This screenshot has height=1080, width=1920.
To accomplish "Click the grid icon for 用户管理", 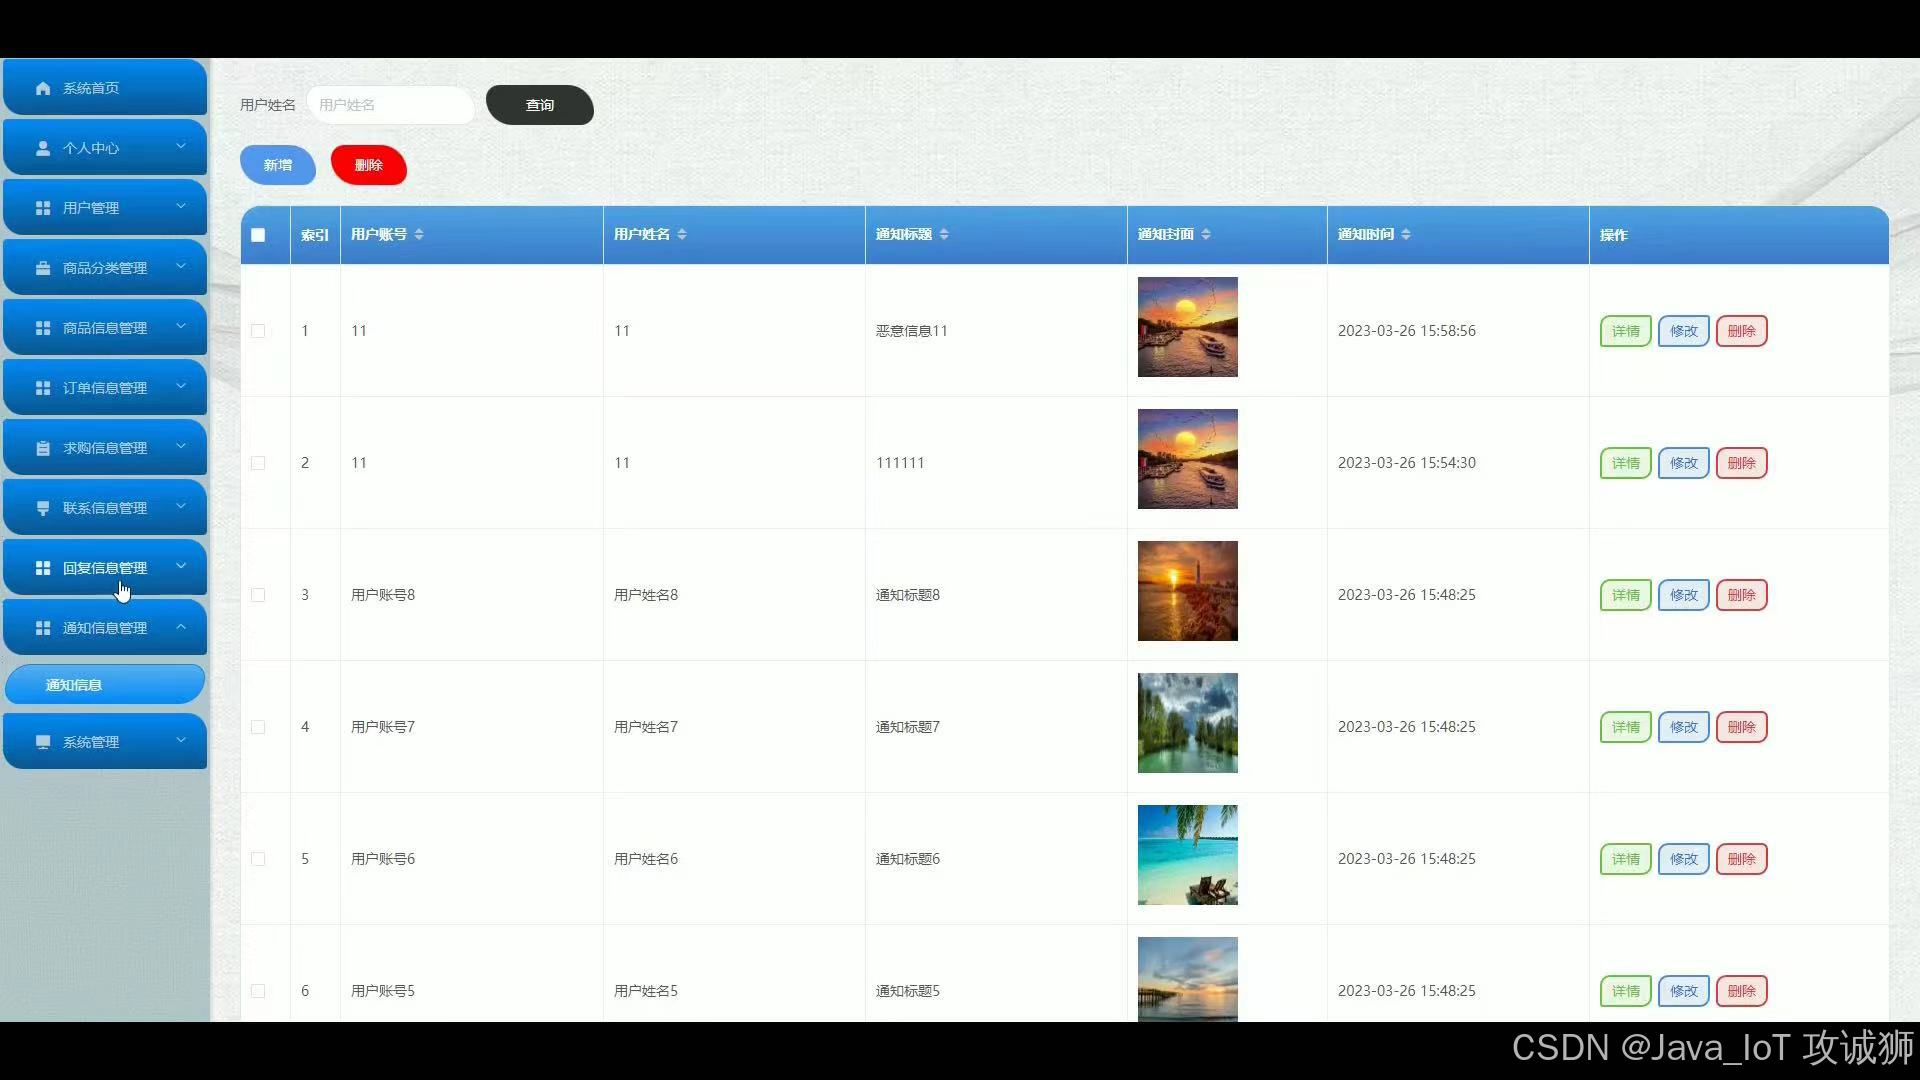I will (43, 208).
